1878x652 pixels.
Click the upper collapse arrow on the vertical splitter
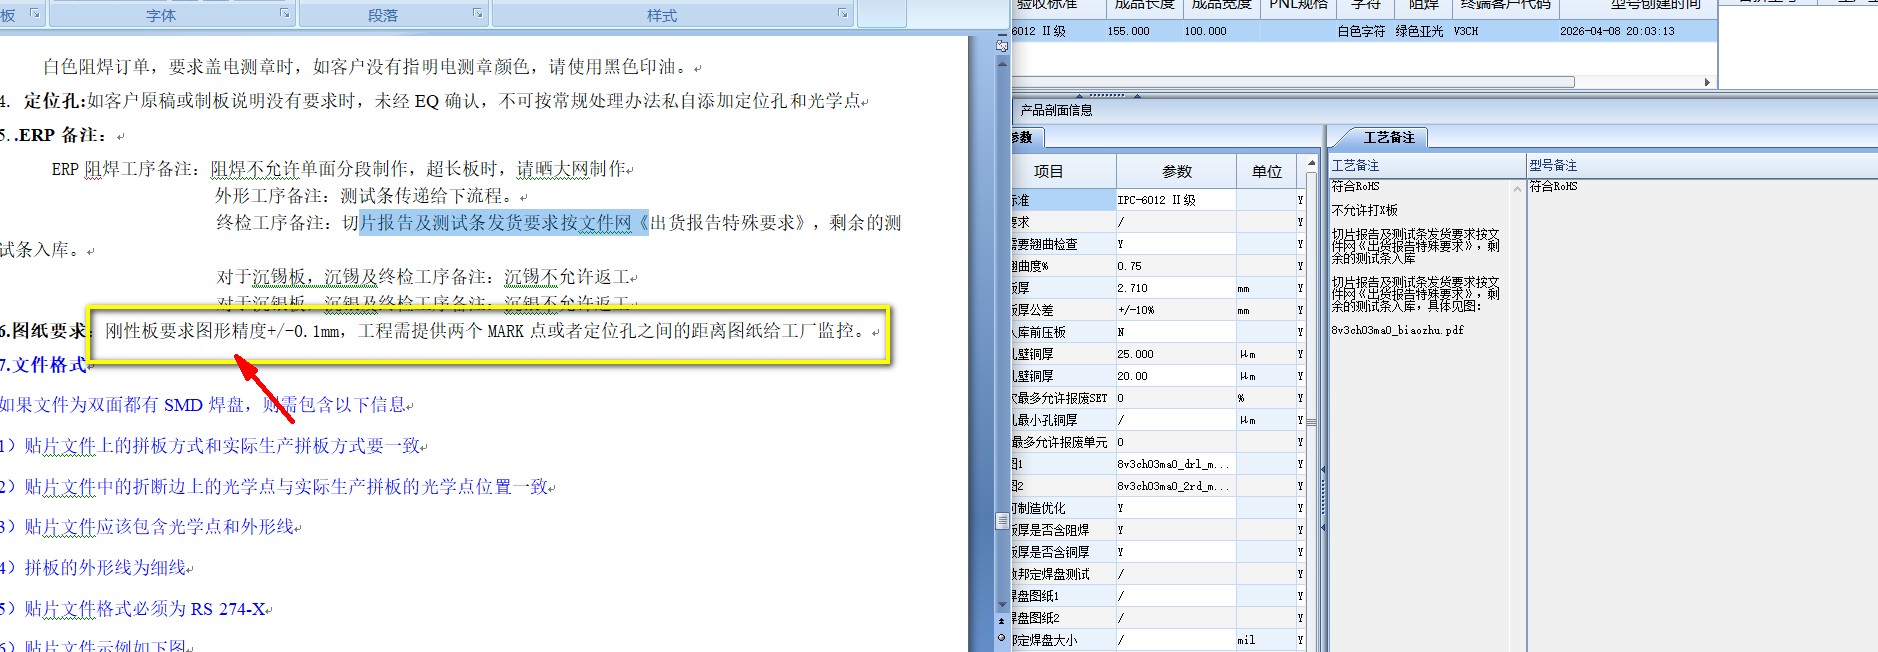coord(1322,468)
